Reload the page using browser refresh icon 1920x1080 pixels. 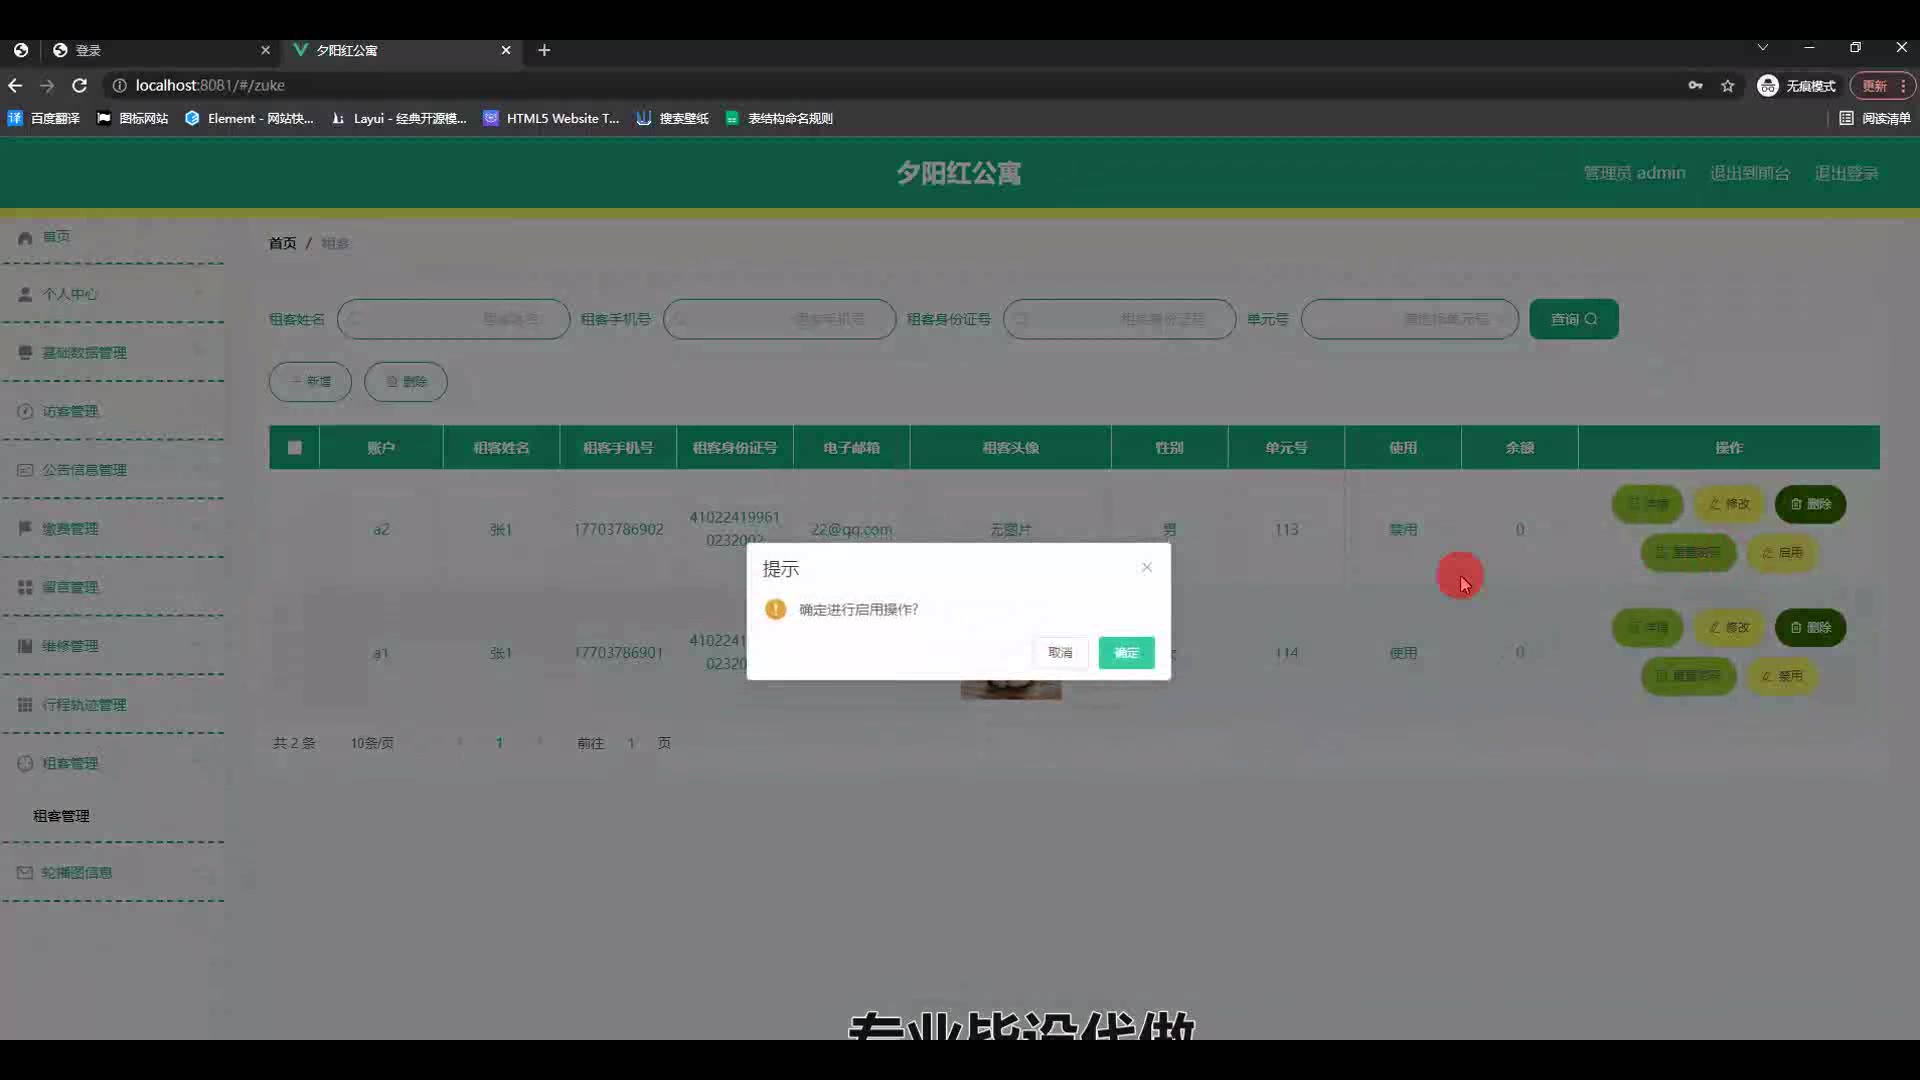click(80, 86)
